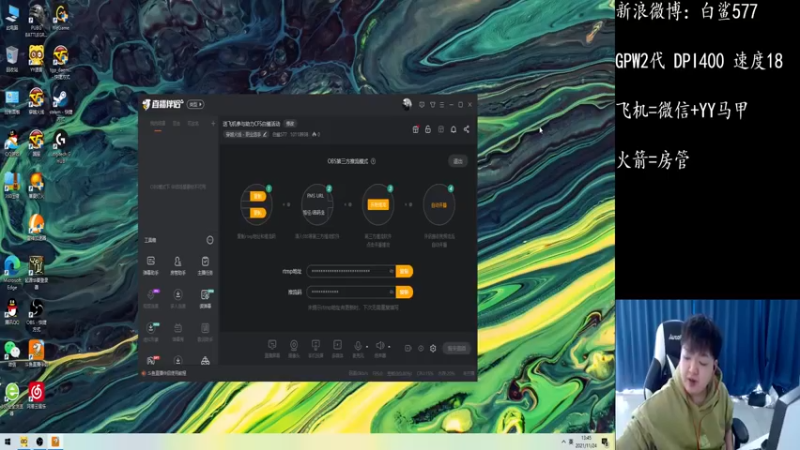Click the padlock icon in room header
800x450 pixels.
428,130
